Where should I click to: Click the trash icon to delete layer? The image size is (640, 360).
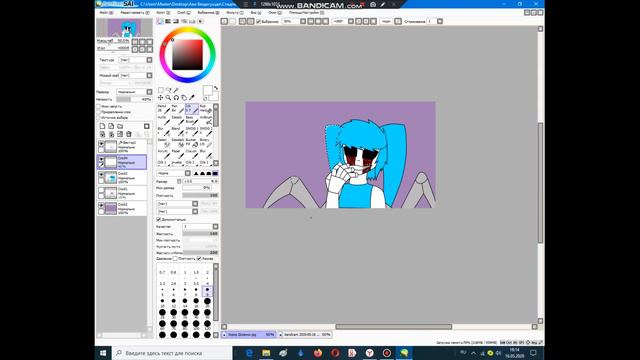(129, 134)
